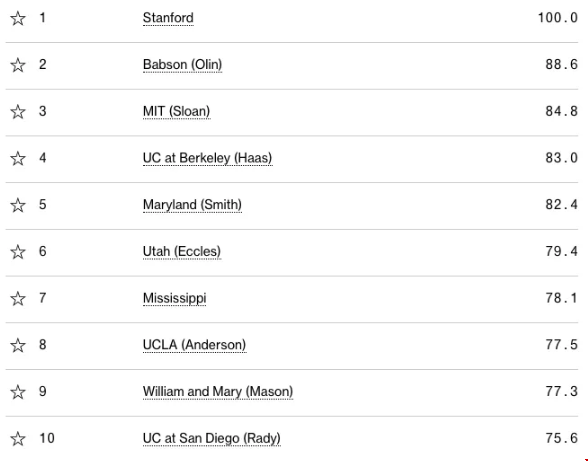Screen dimensions: 588x461
Task: Open UC at San Diego (Rady) link
Action: coord(212,438)
